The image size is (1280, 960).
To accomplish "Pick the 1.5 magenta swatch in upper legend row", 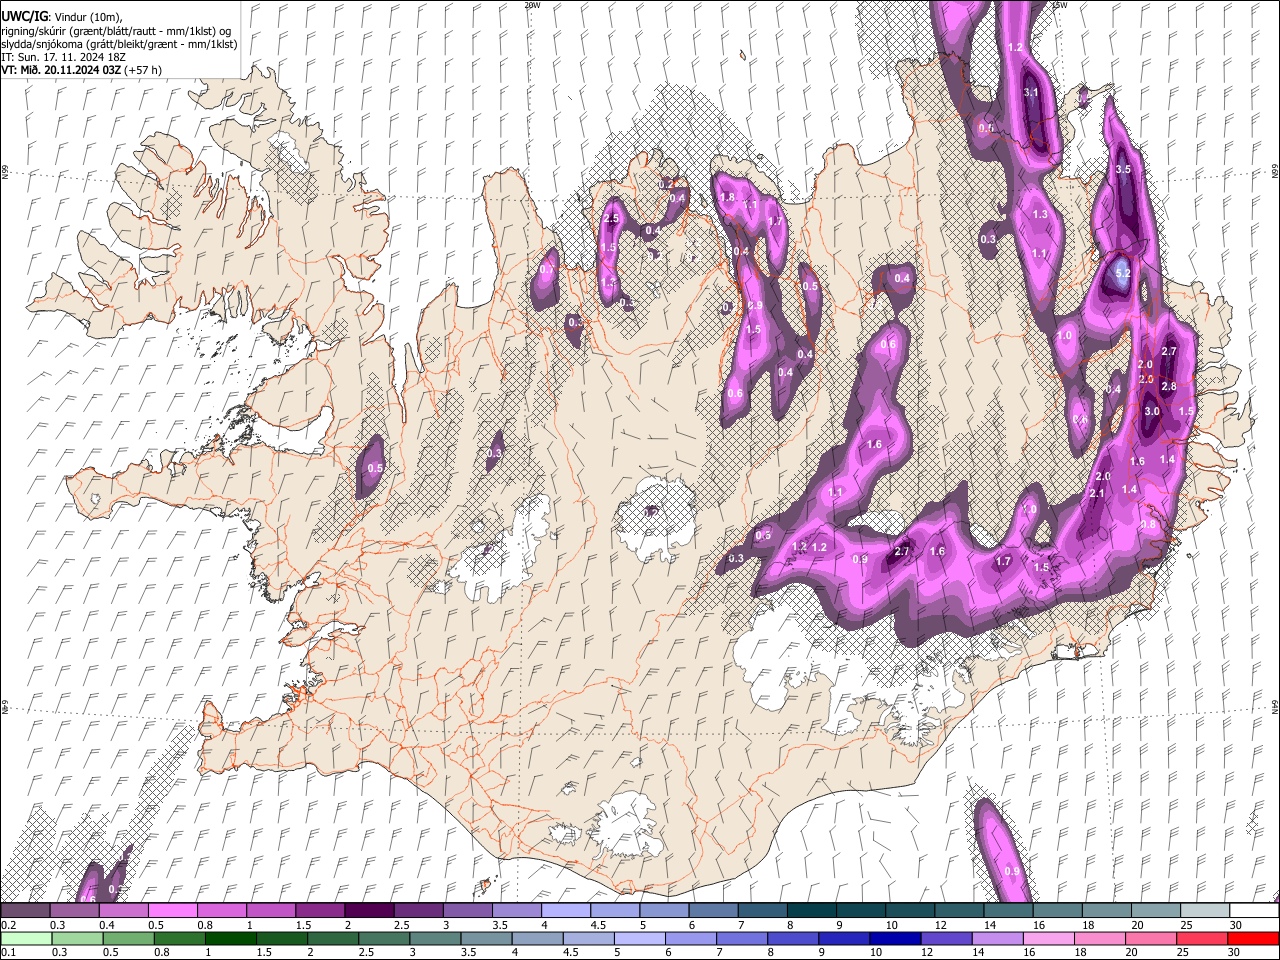I will [x=320, y=911].
